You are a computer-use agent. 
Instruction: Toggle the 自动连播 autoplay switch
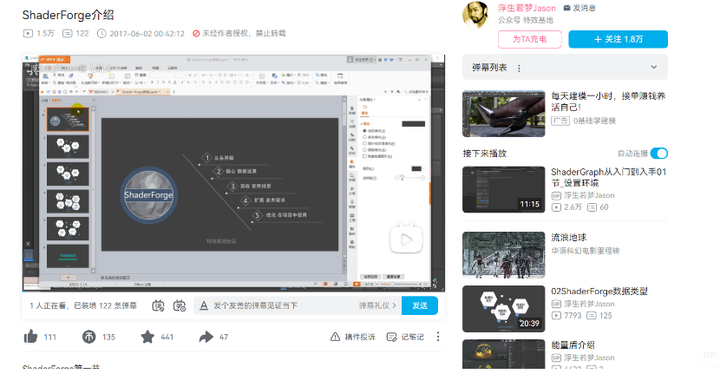point(659,153)
